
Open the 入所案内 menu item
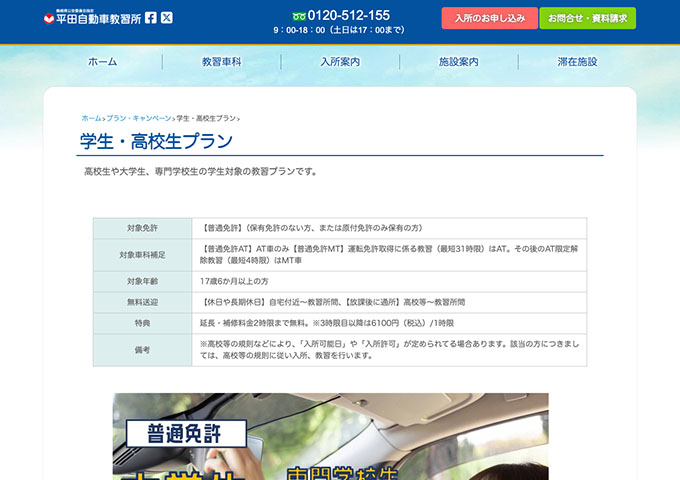(340, 62)
